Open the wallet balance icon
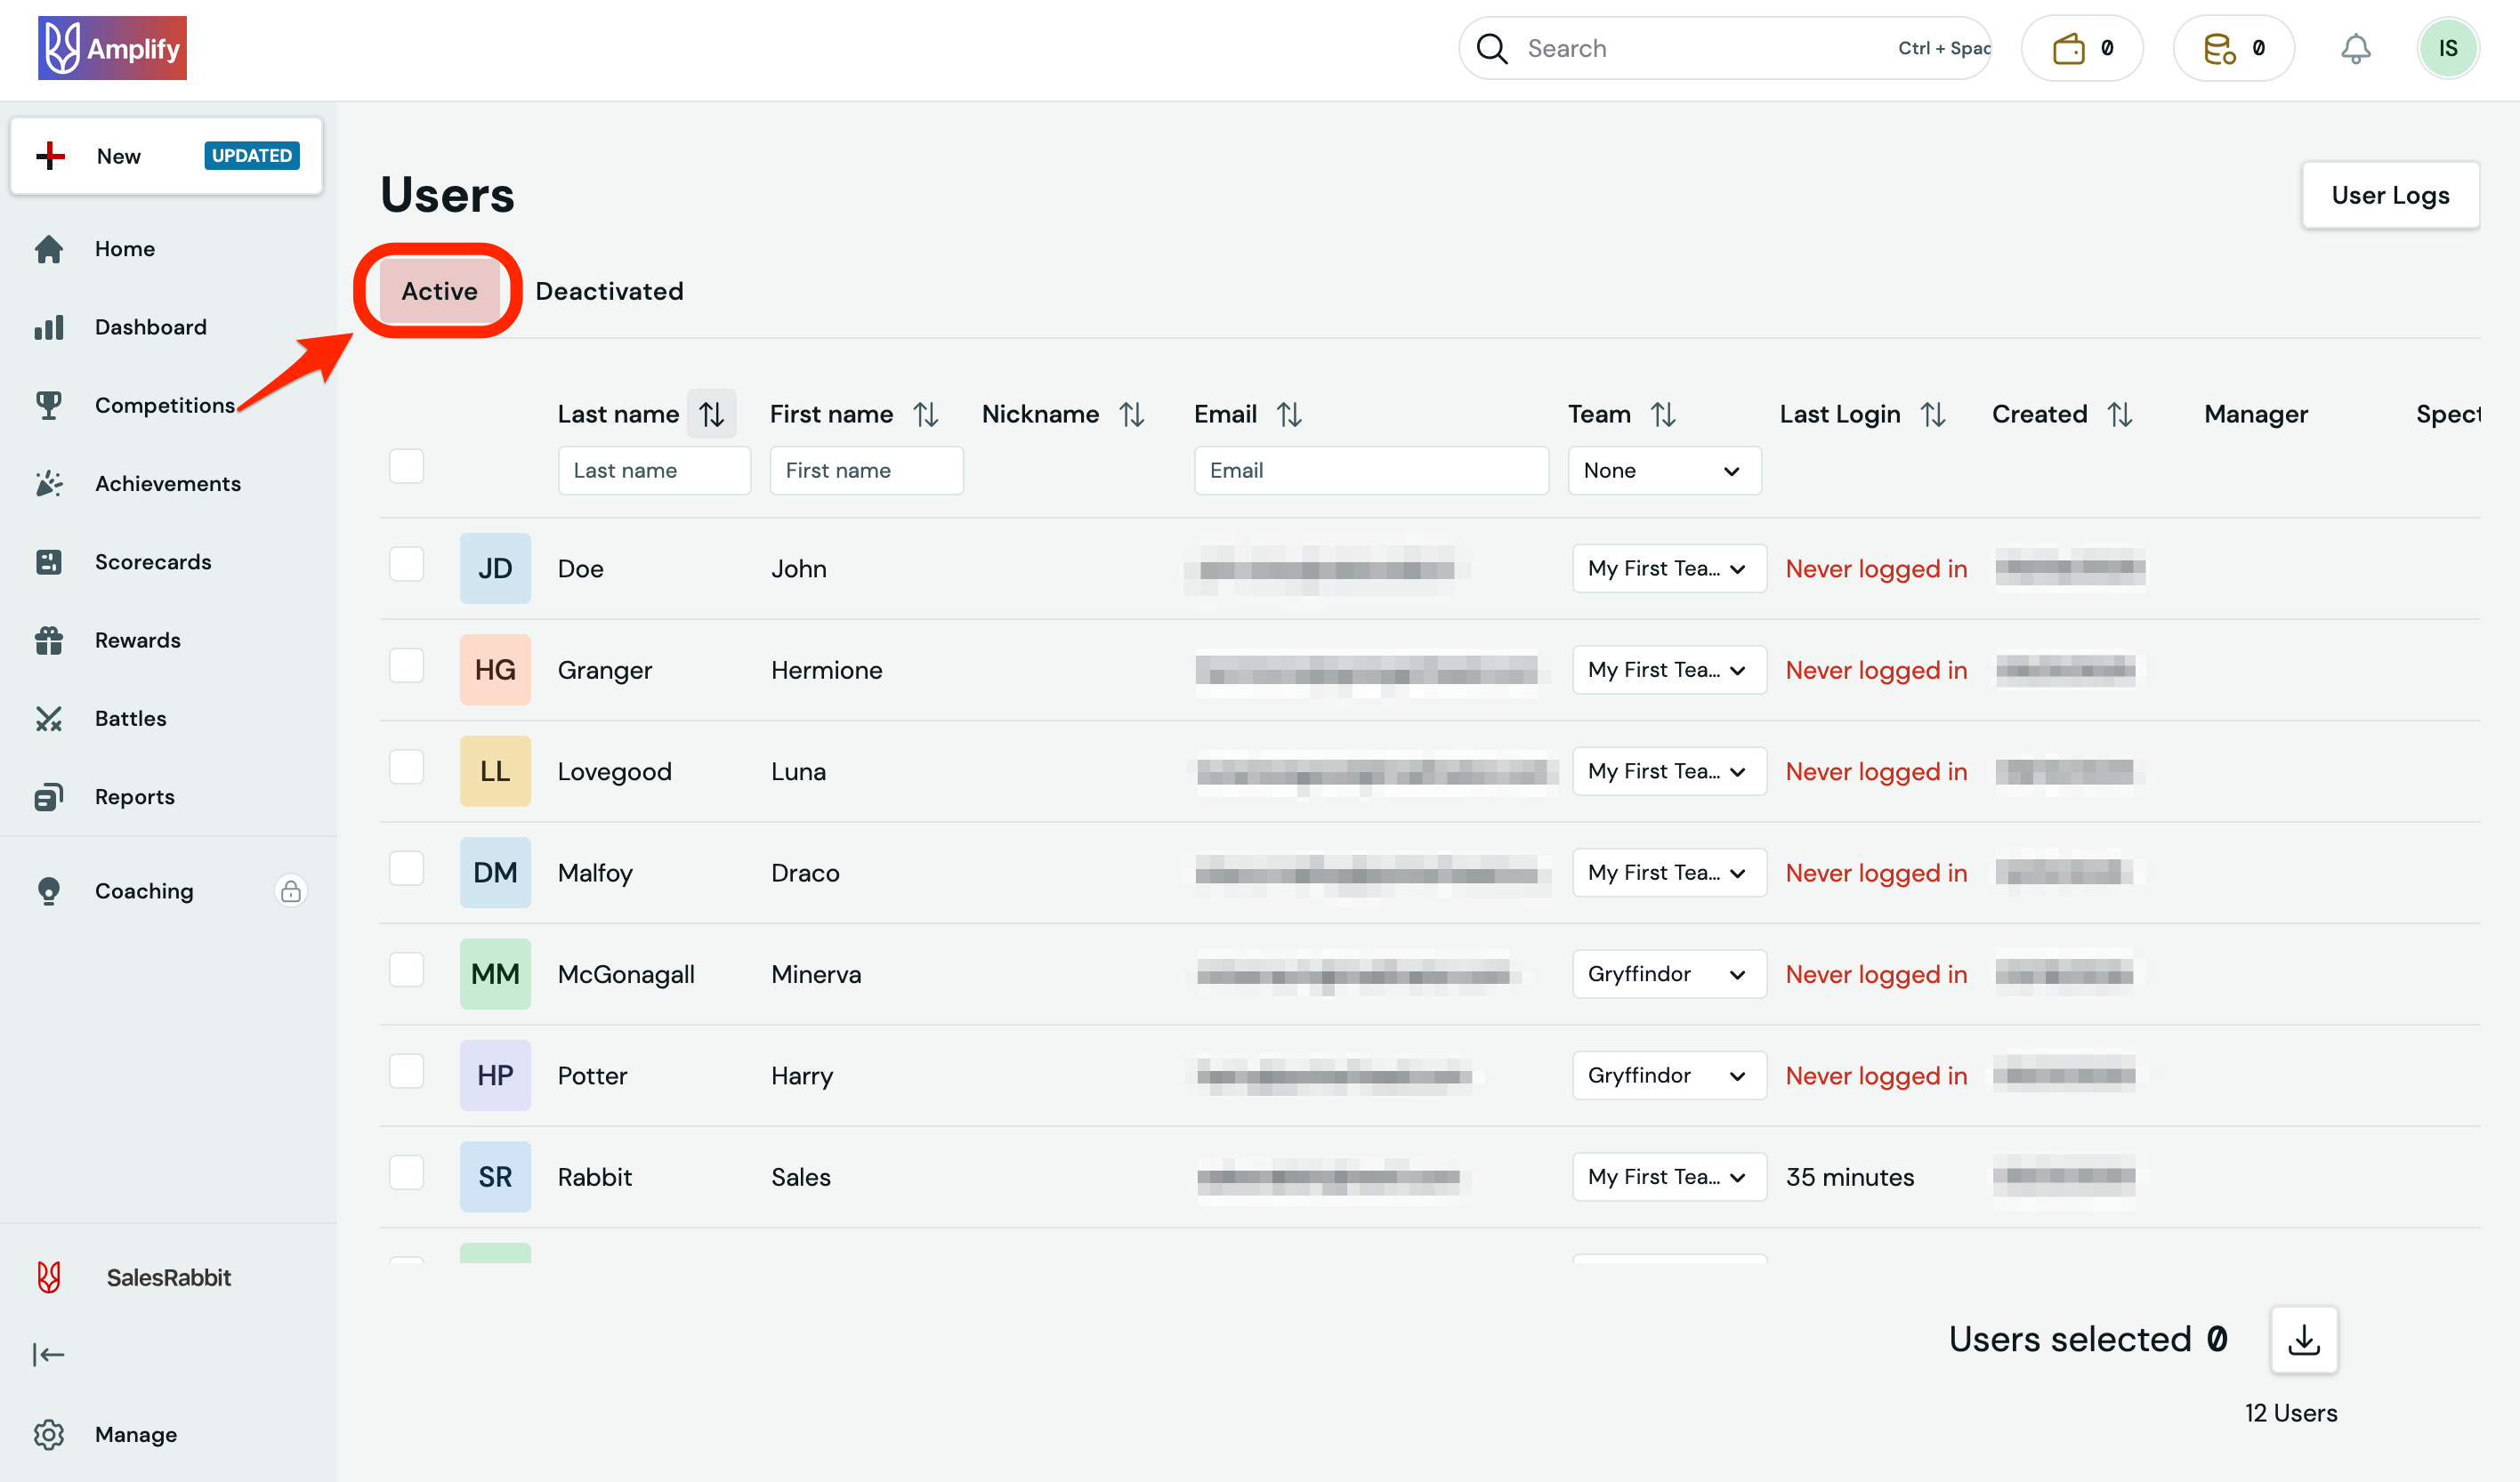The height and width of the screenshot is (1482, 2520). (x=2069, y=48)
